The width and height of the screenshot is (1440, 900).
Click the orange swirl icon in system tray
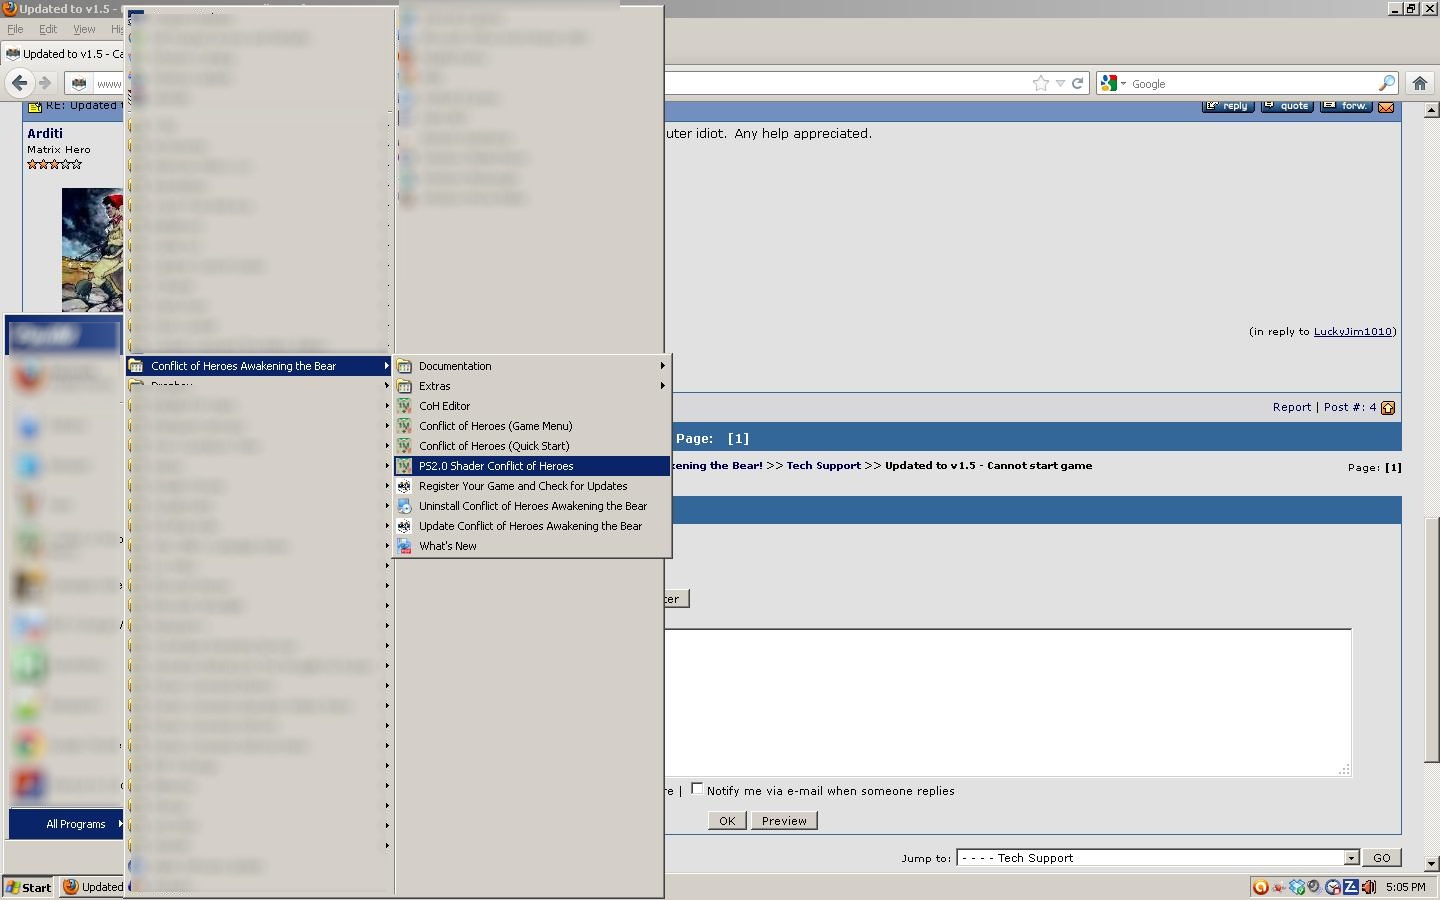pyautogui.click(x=1261, y=887)
